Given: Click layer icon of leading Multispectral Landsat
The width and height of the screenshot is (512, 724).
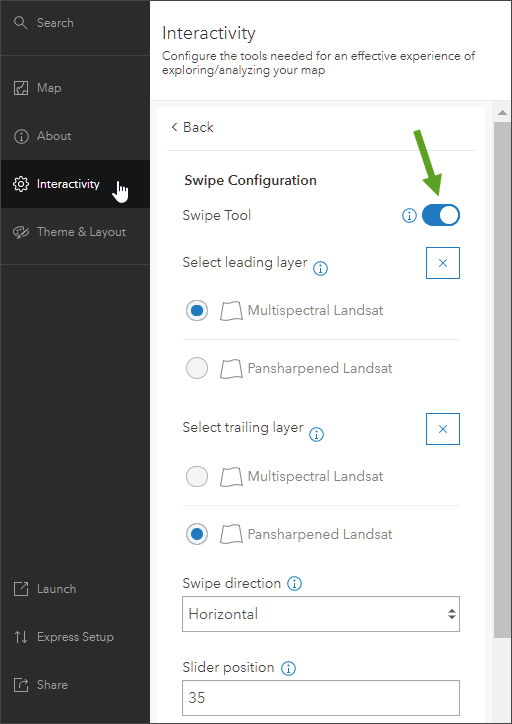Looking at the screenshot, I should [231, 311].
